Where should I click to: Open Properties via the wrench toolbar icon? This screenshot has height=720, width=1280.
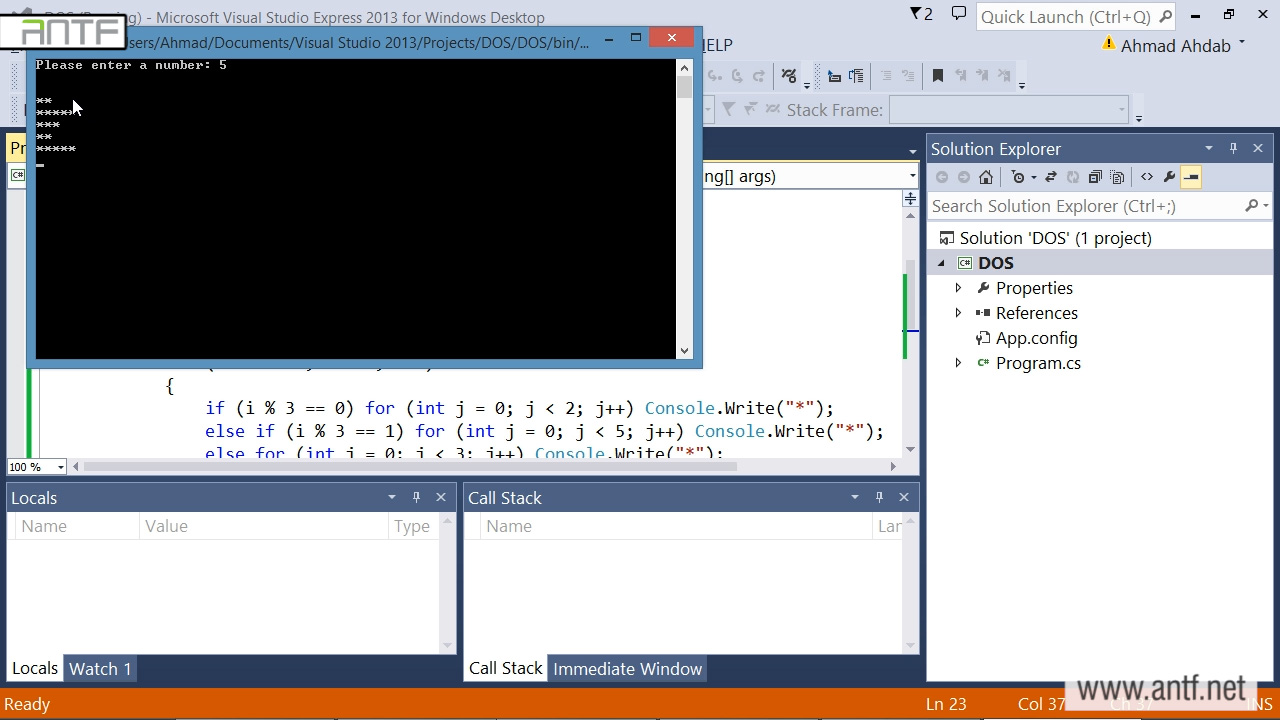1169,177
